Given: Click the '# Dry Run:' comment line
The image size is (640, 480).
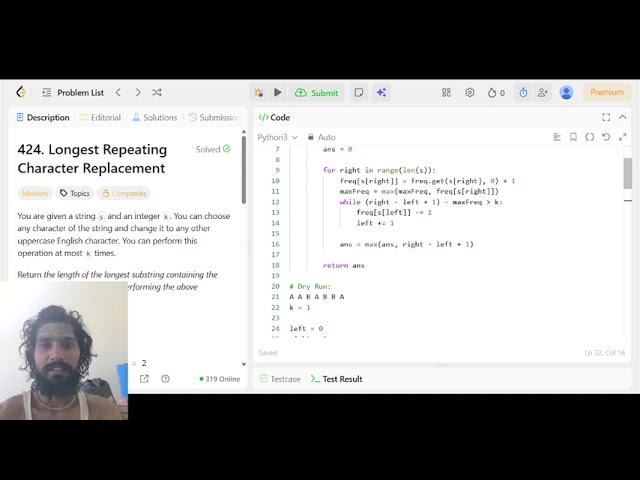Looking at the screenshot, I should (x=310, y=287).
